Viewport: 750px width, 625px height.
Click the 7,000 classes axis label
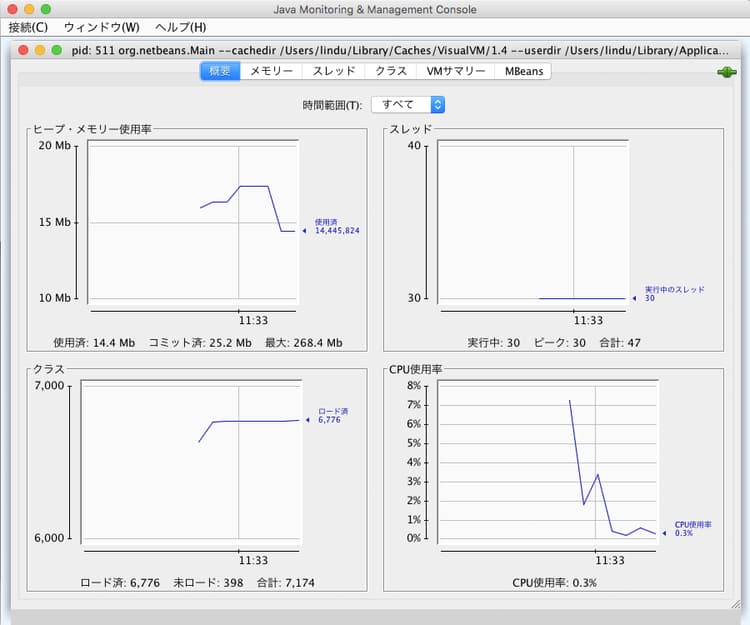point(49,385)
